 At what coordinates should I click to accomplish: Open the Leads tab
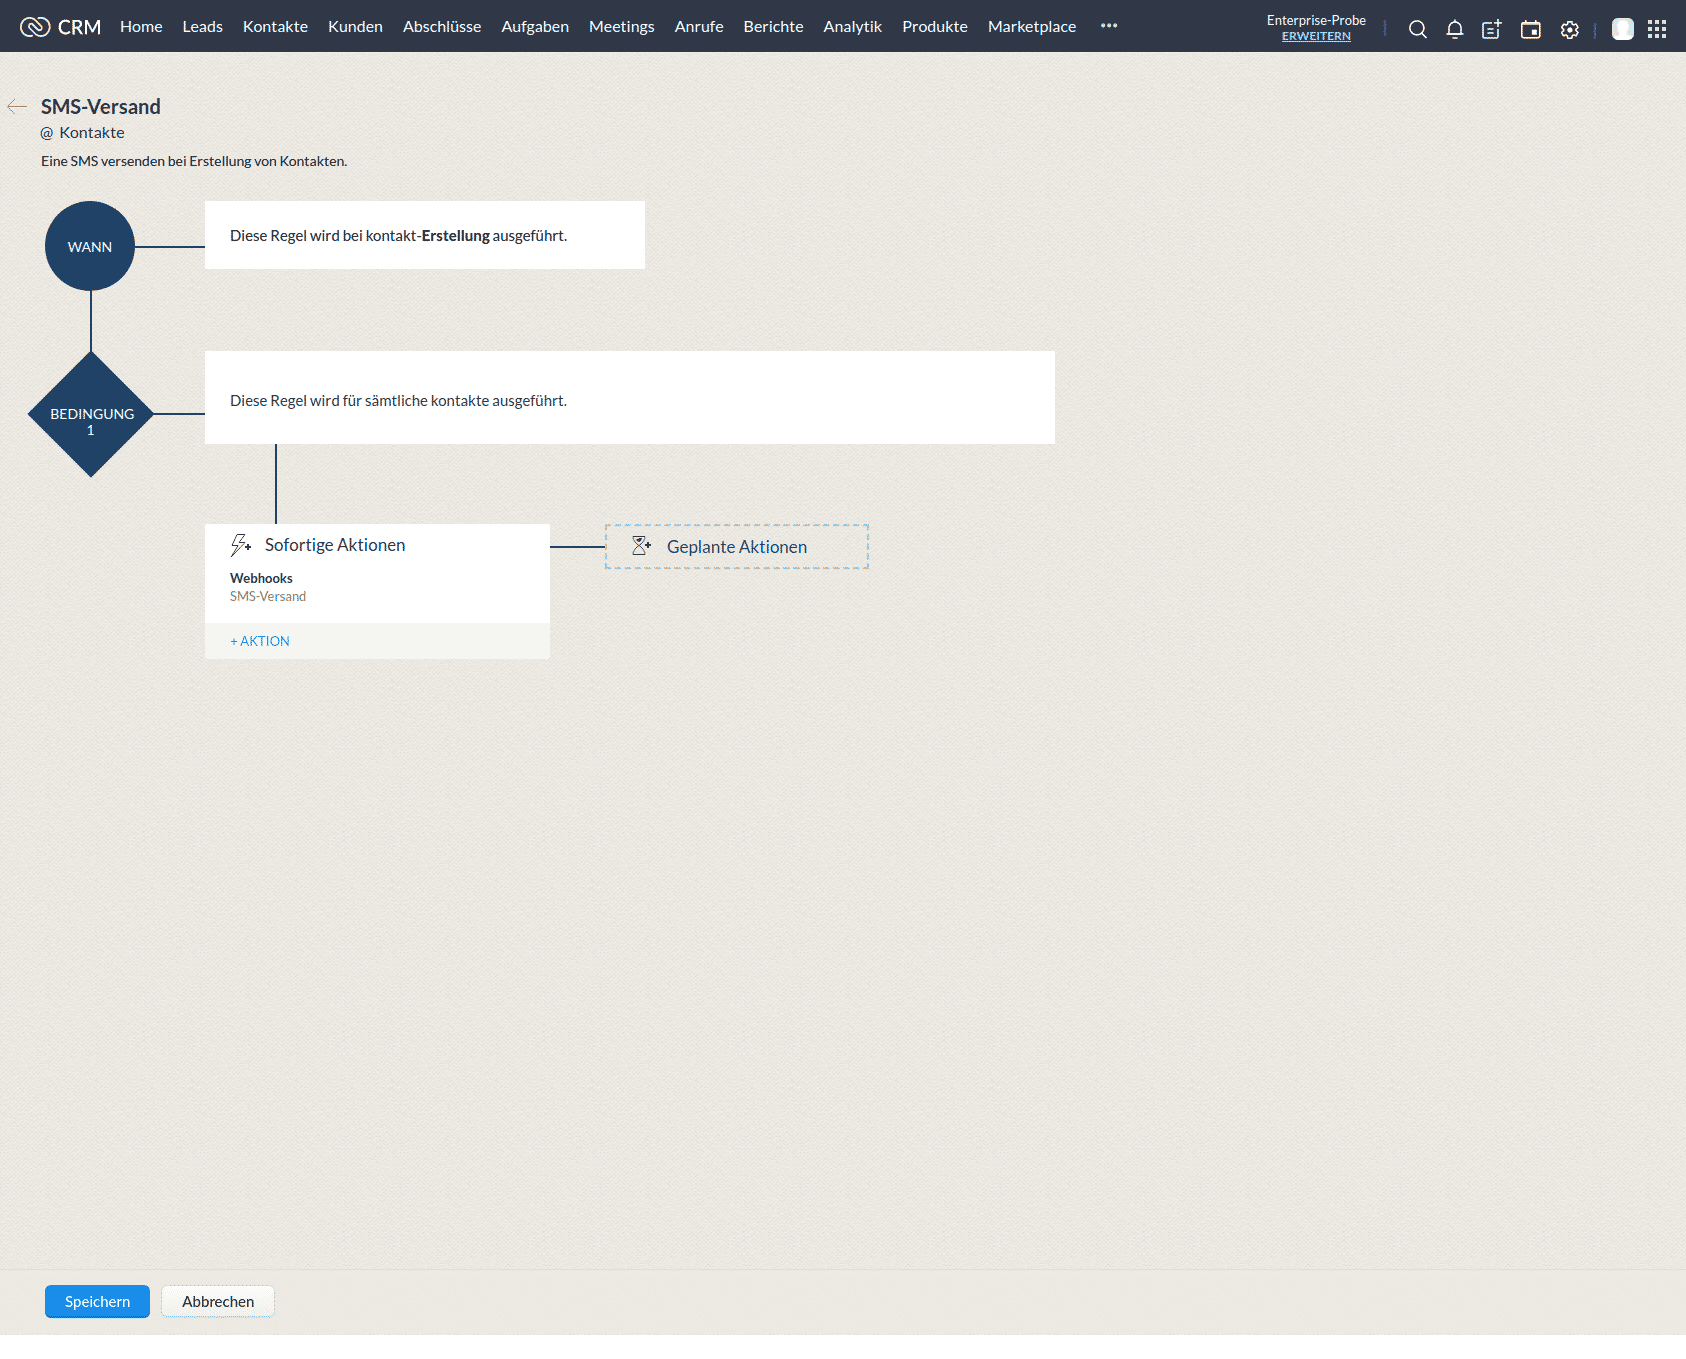[202, 27]
